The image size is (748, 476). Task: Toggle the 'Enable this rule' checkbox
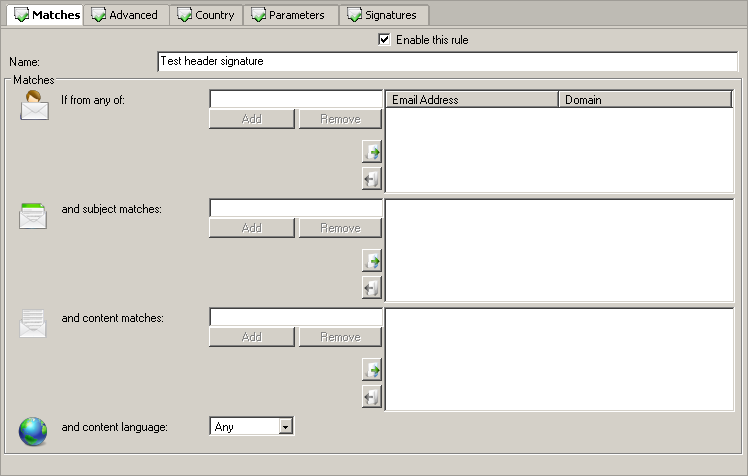(384, 40)
